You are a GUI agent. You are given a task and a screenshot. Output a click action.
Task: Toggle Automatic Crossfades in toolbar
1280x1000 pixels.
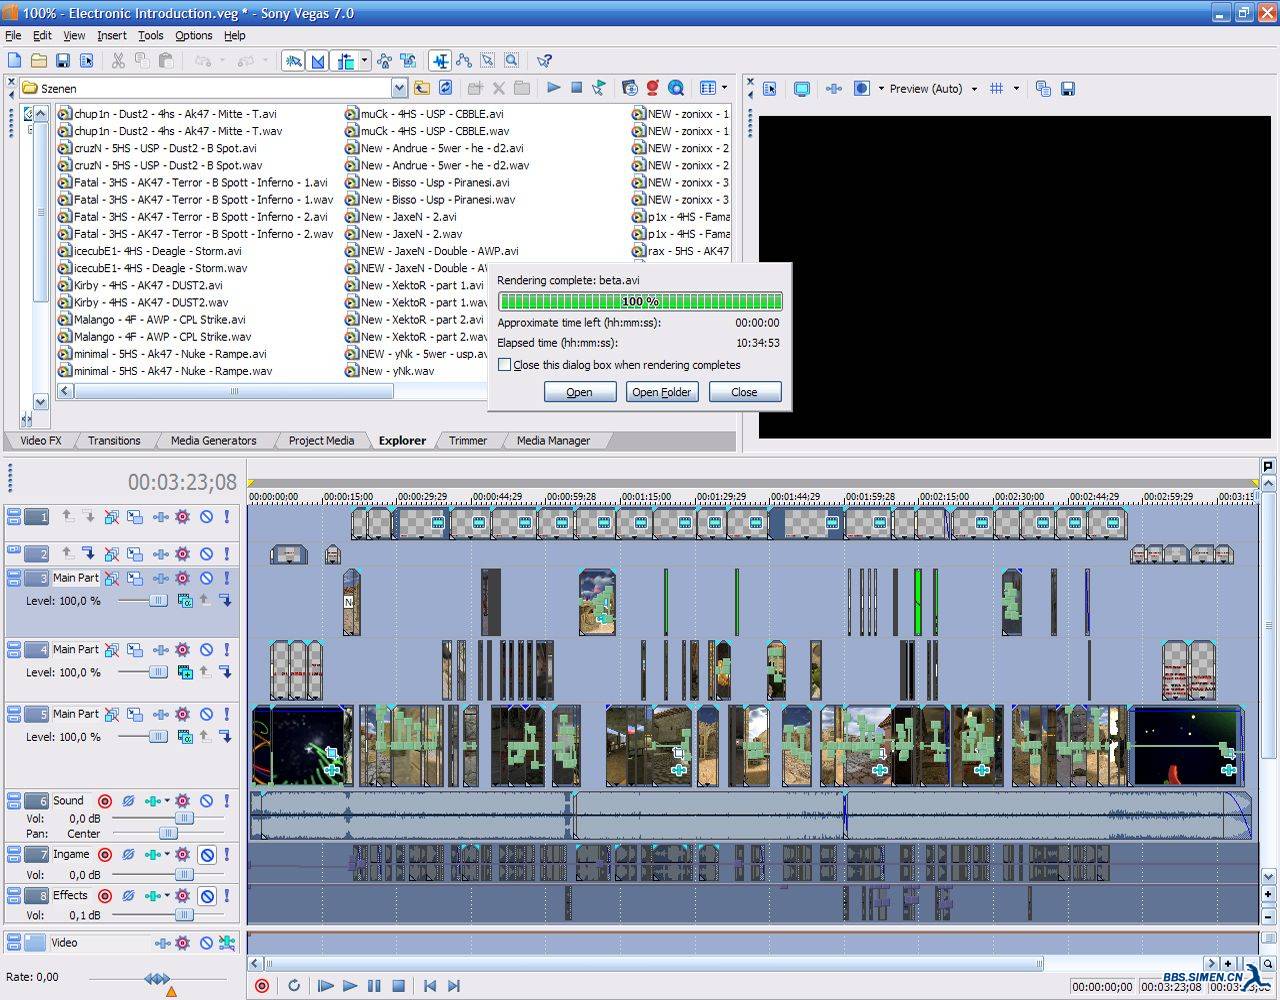tap(318, 61)
